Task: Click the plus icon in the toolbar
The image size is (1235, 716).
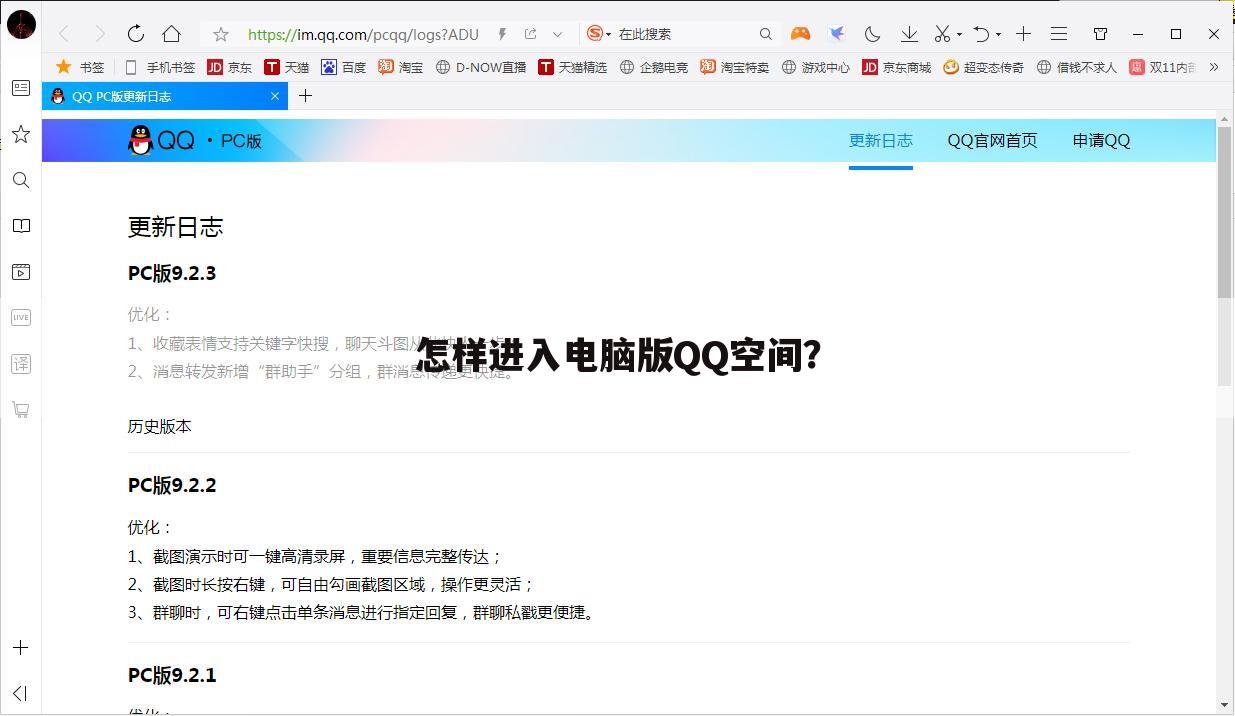Action: [1023, 34]
